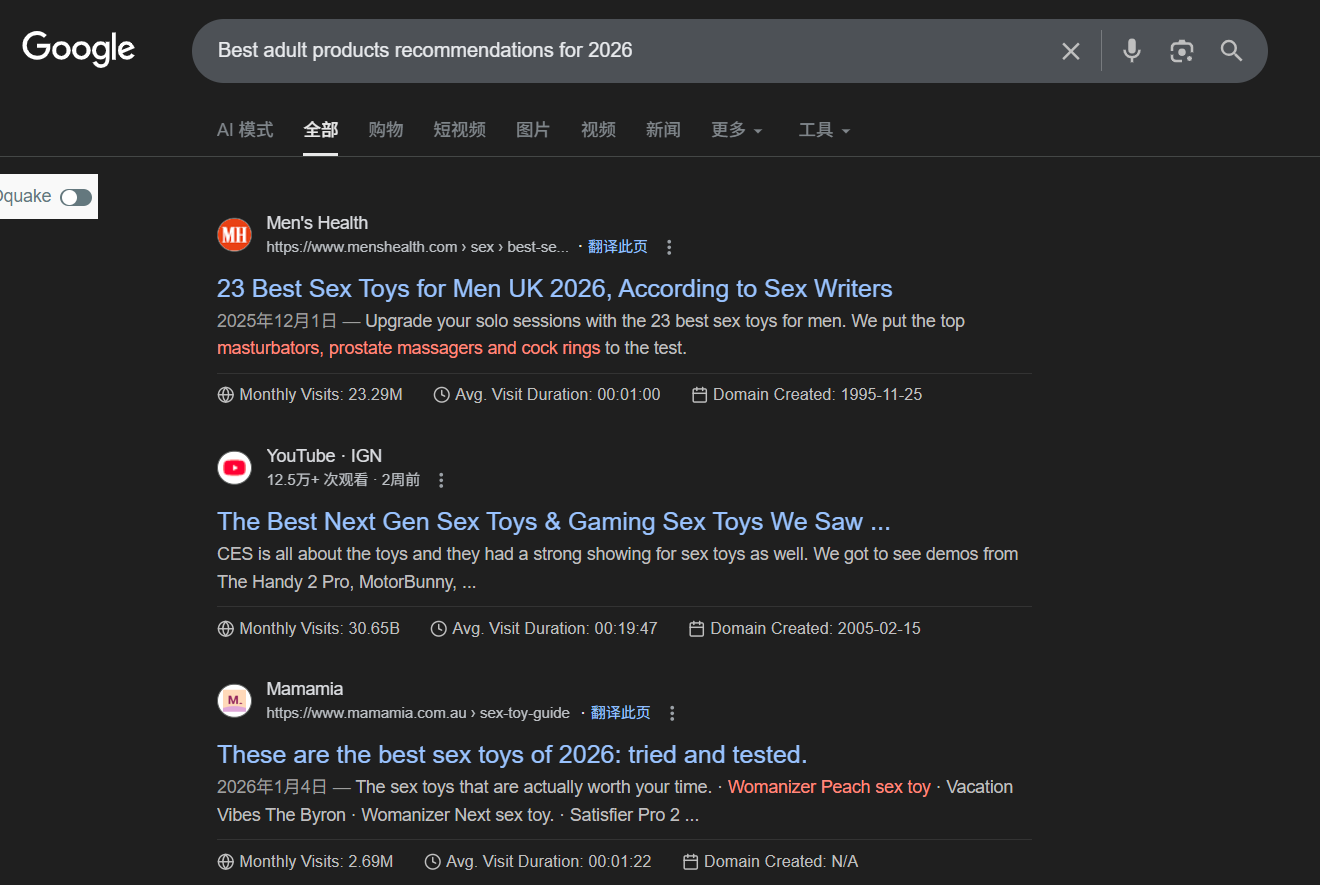This screenshot has width=1320, height=885.
Task: Open the Mamamia result title link
Action: 511,754
